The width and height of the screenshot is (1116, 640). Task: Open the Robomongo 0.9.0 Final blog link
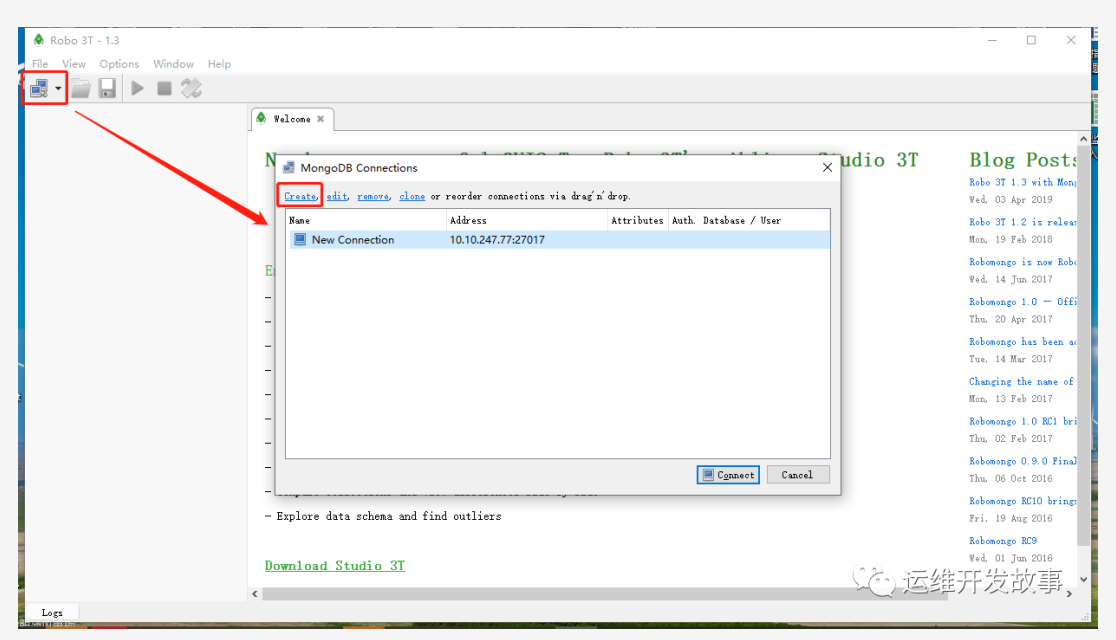point(1022,461)
